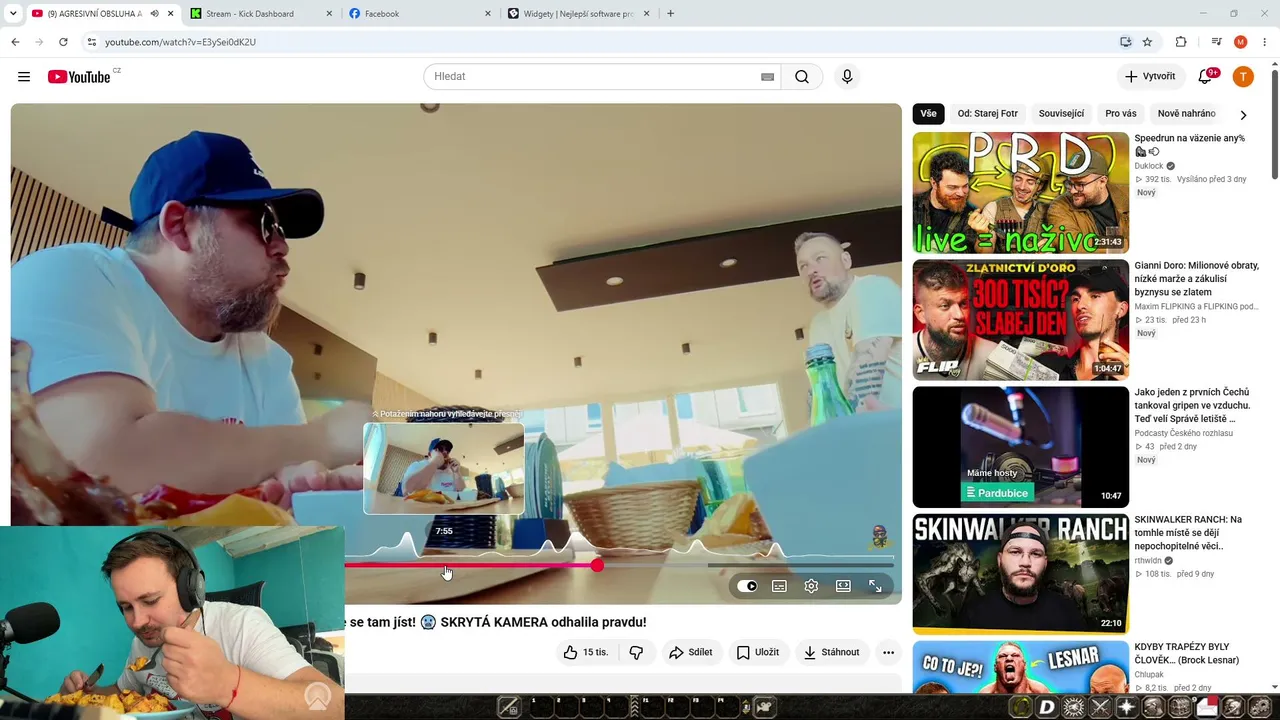Select the Související chip
The image size is (1280, 720).
click(1061, 114)
